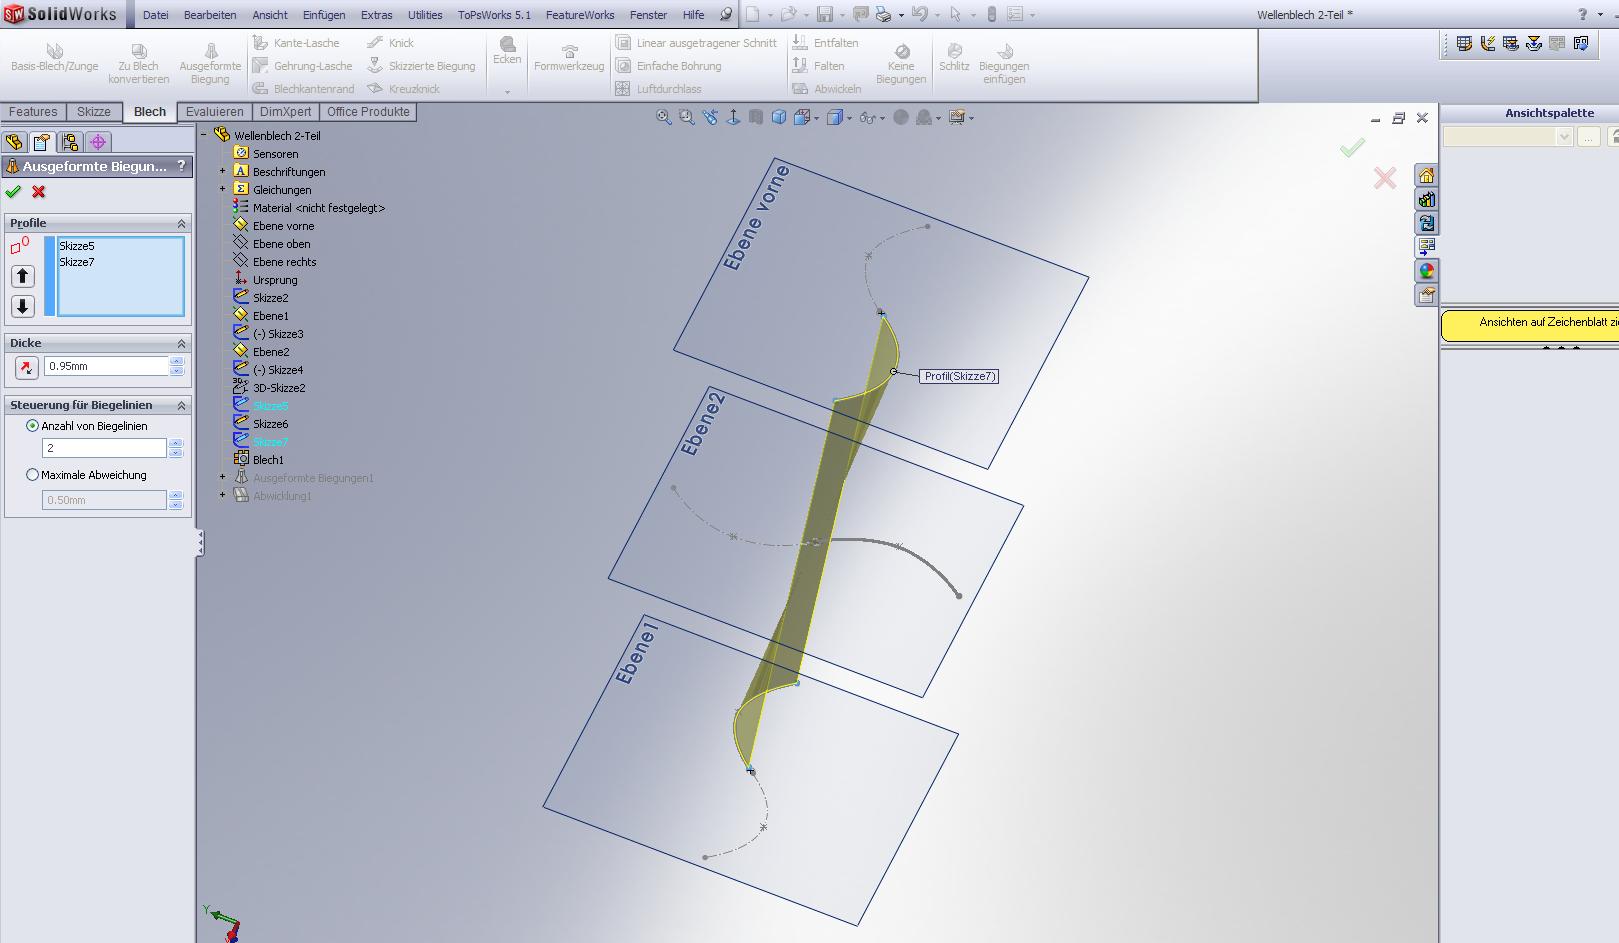Open the Datei menu

(x=156, y=15)
